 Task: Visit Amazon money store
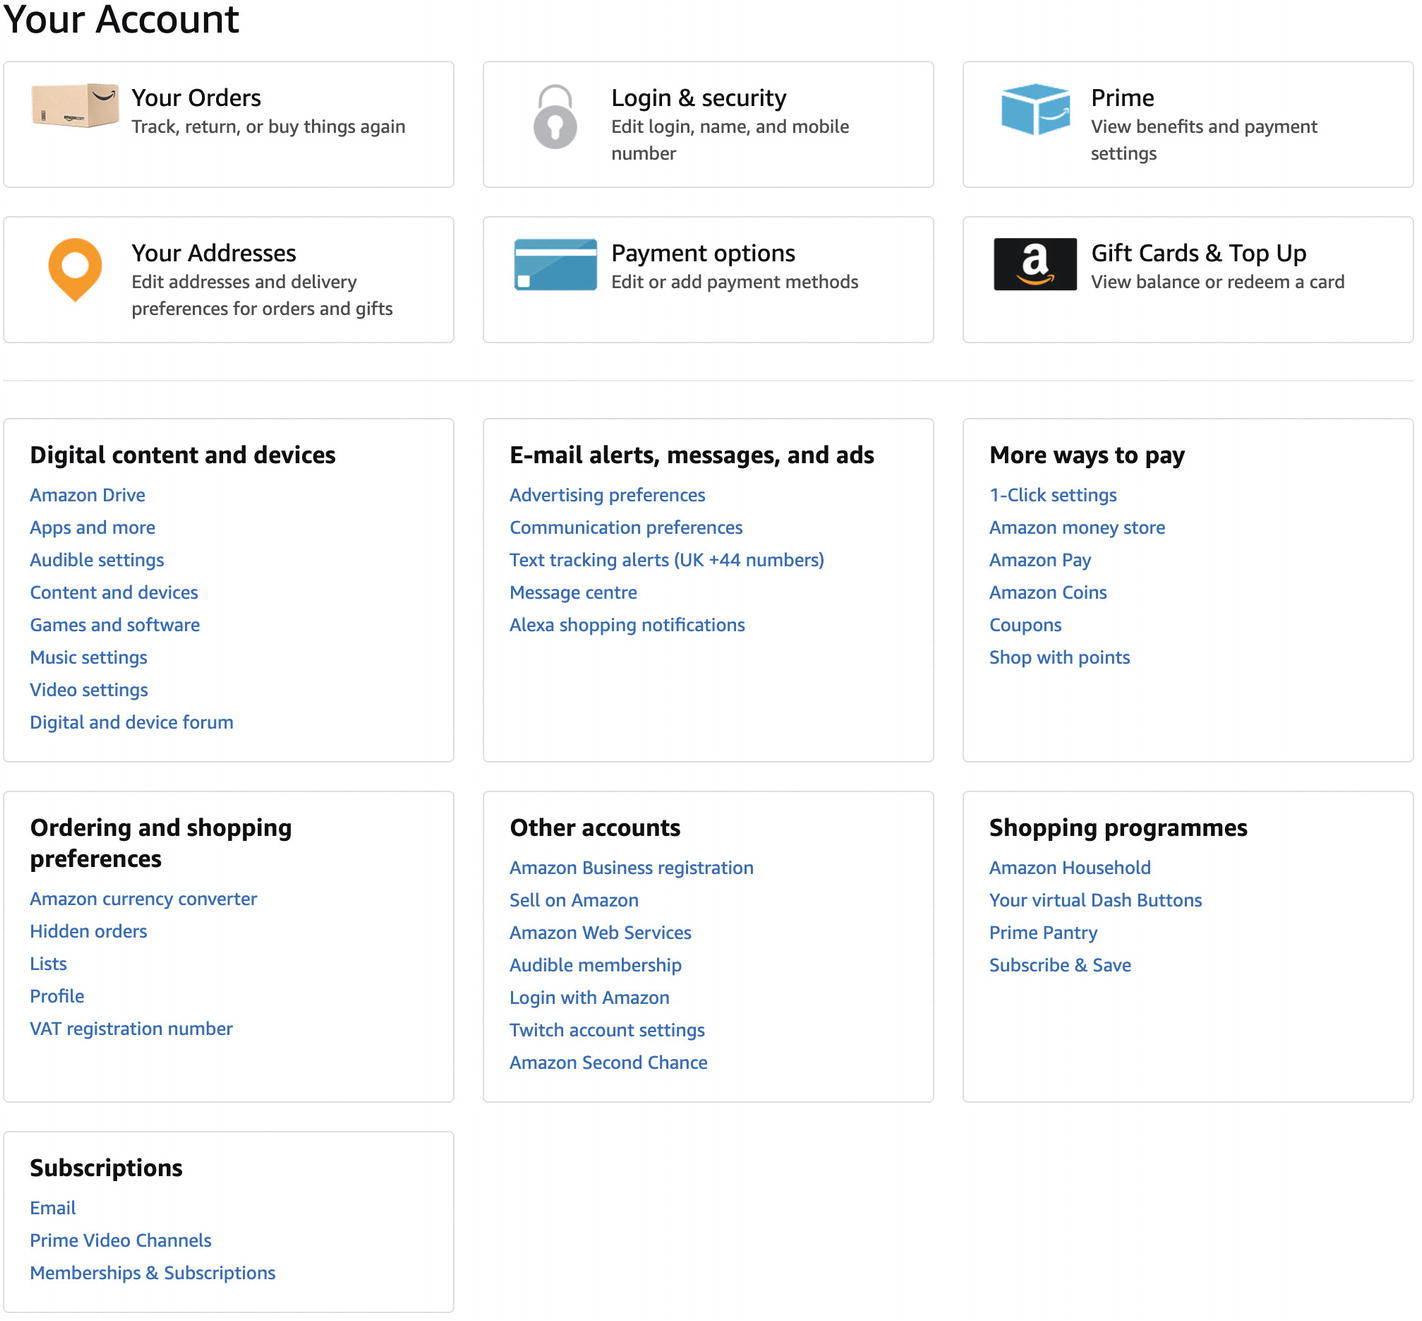[x=1077, y=528]
